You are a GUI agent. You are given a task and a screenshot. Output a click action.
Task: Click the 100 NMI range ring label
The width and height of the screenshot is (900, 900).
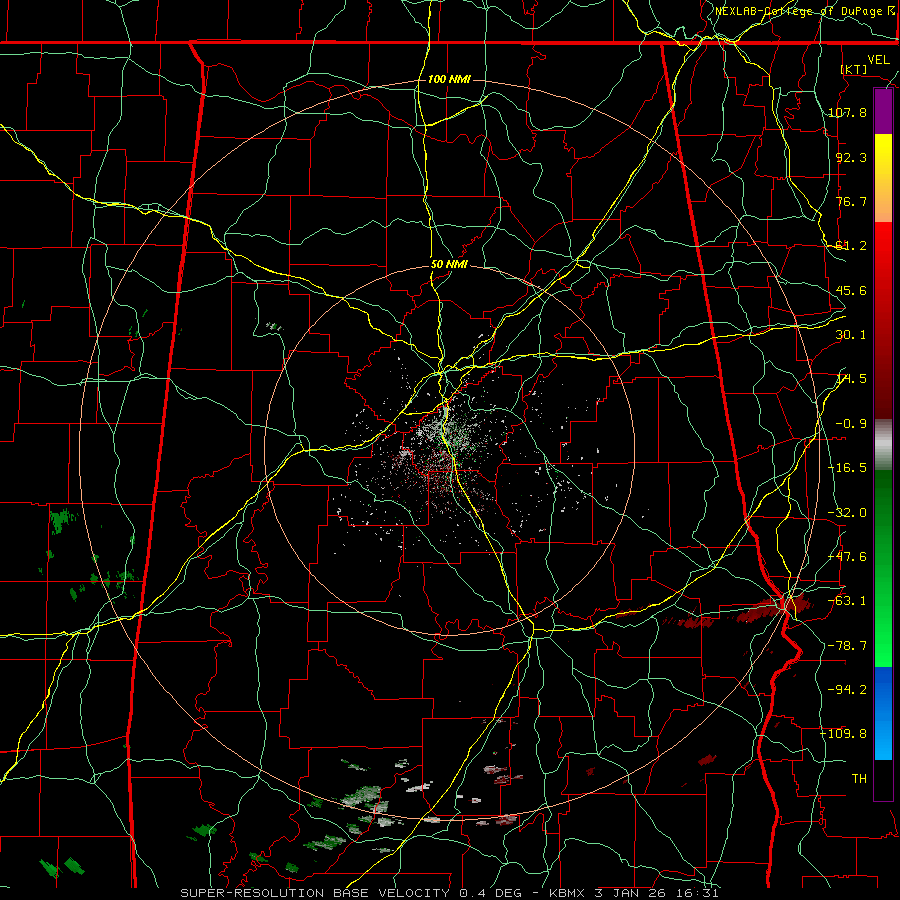tap(449, 79)
